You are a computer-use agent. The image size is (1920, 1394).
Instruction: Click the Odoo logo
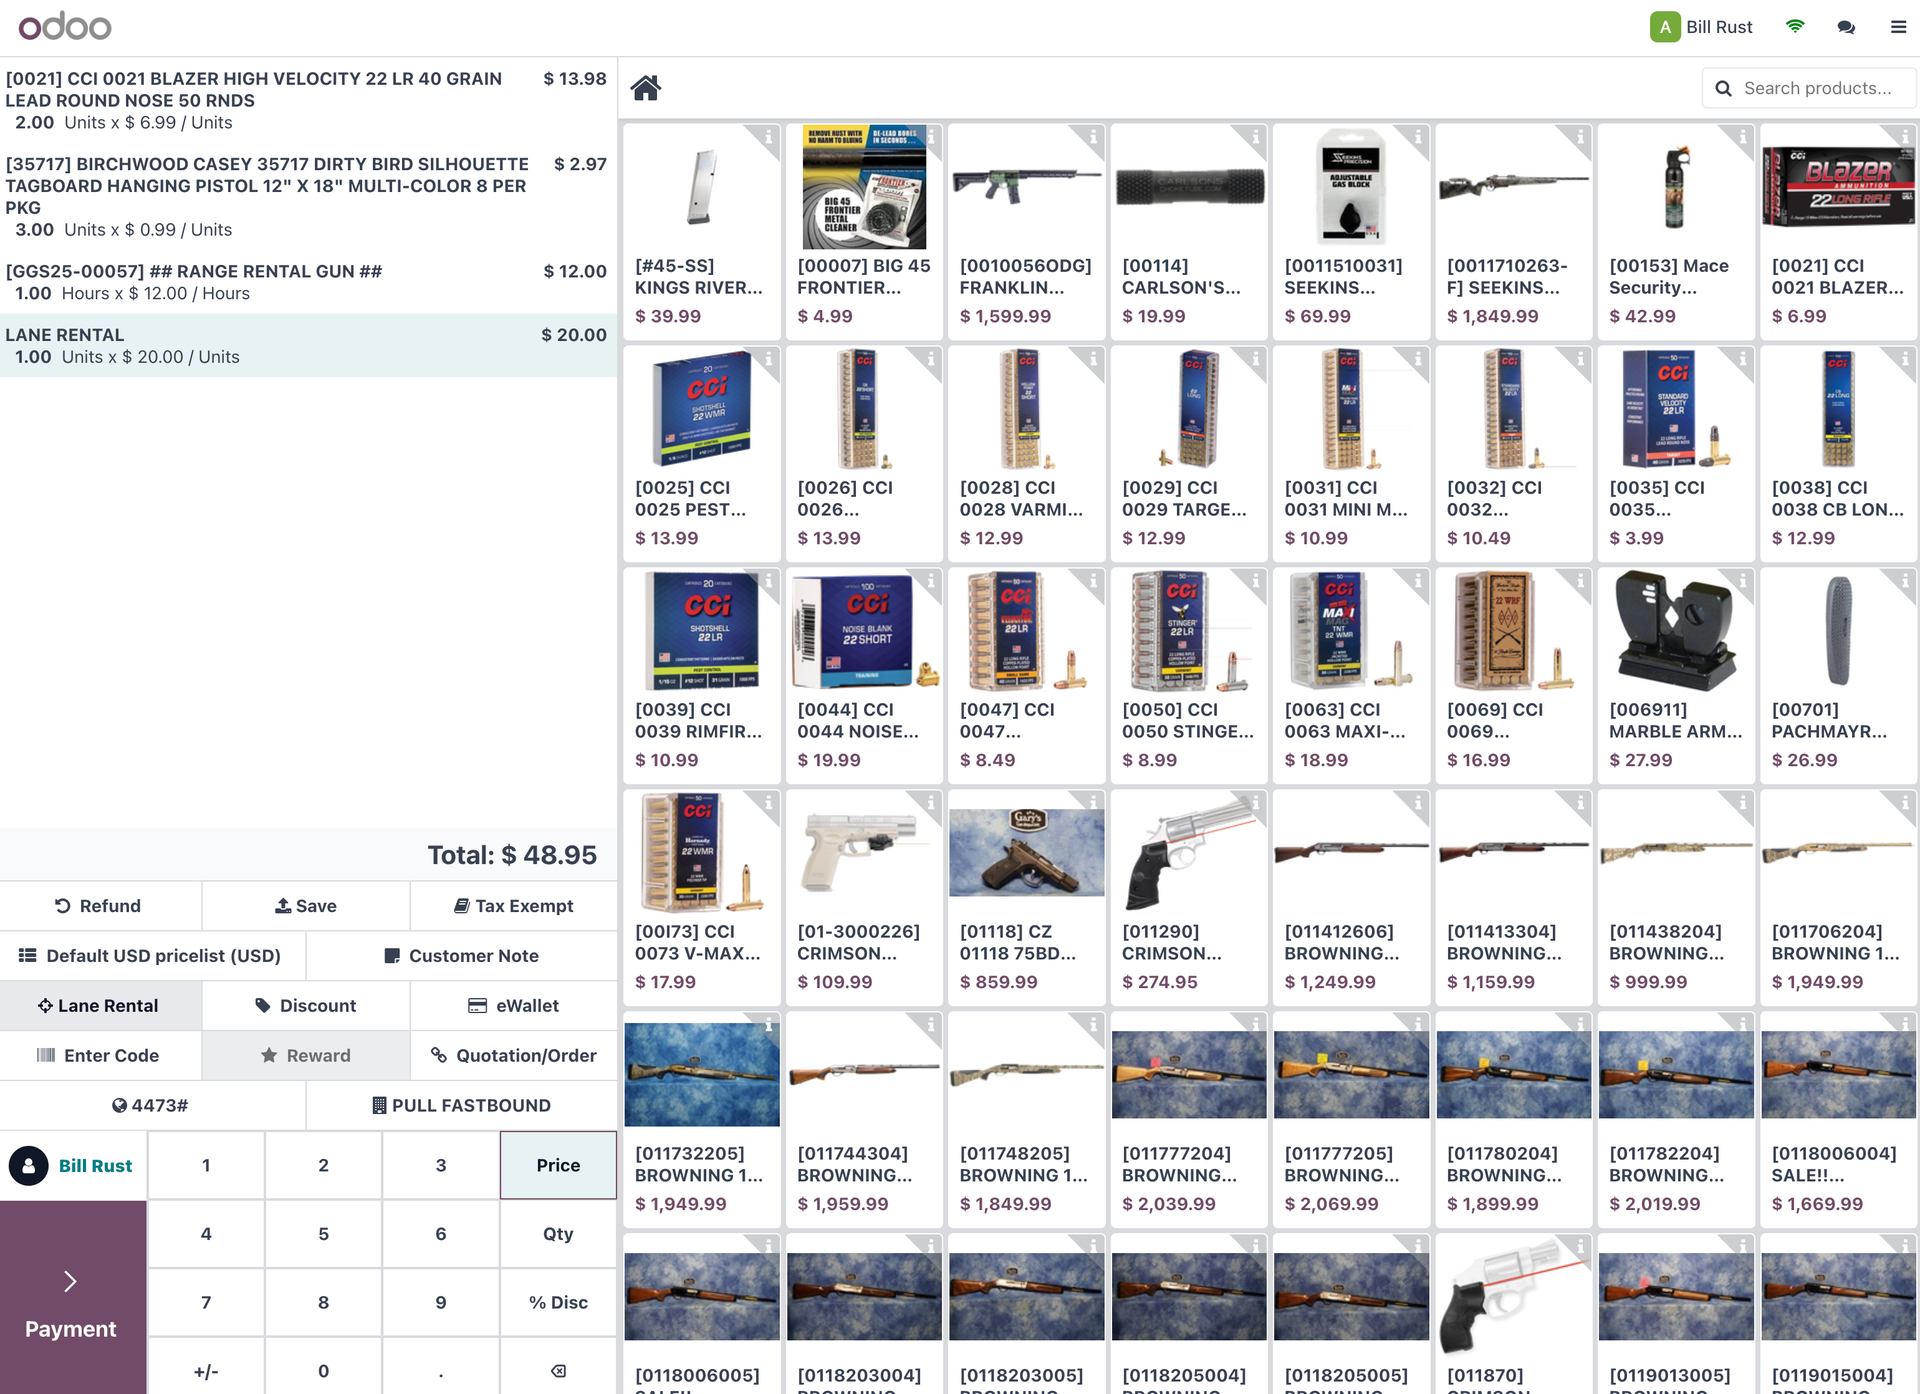65,27
